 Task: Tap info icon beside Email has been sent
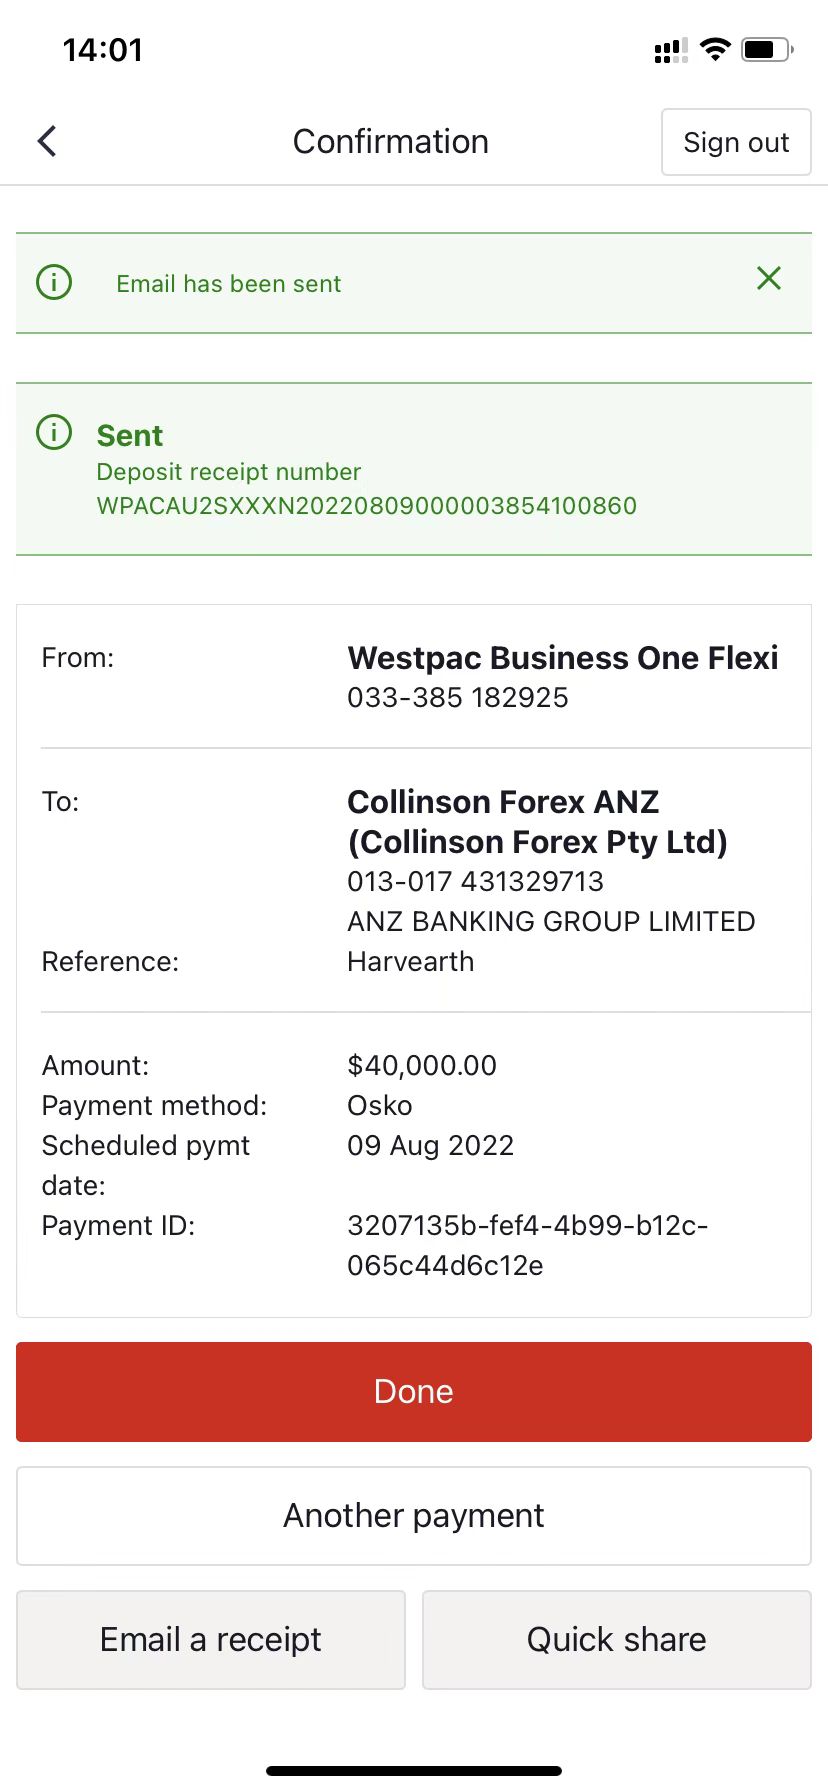(x=54, y=282)
